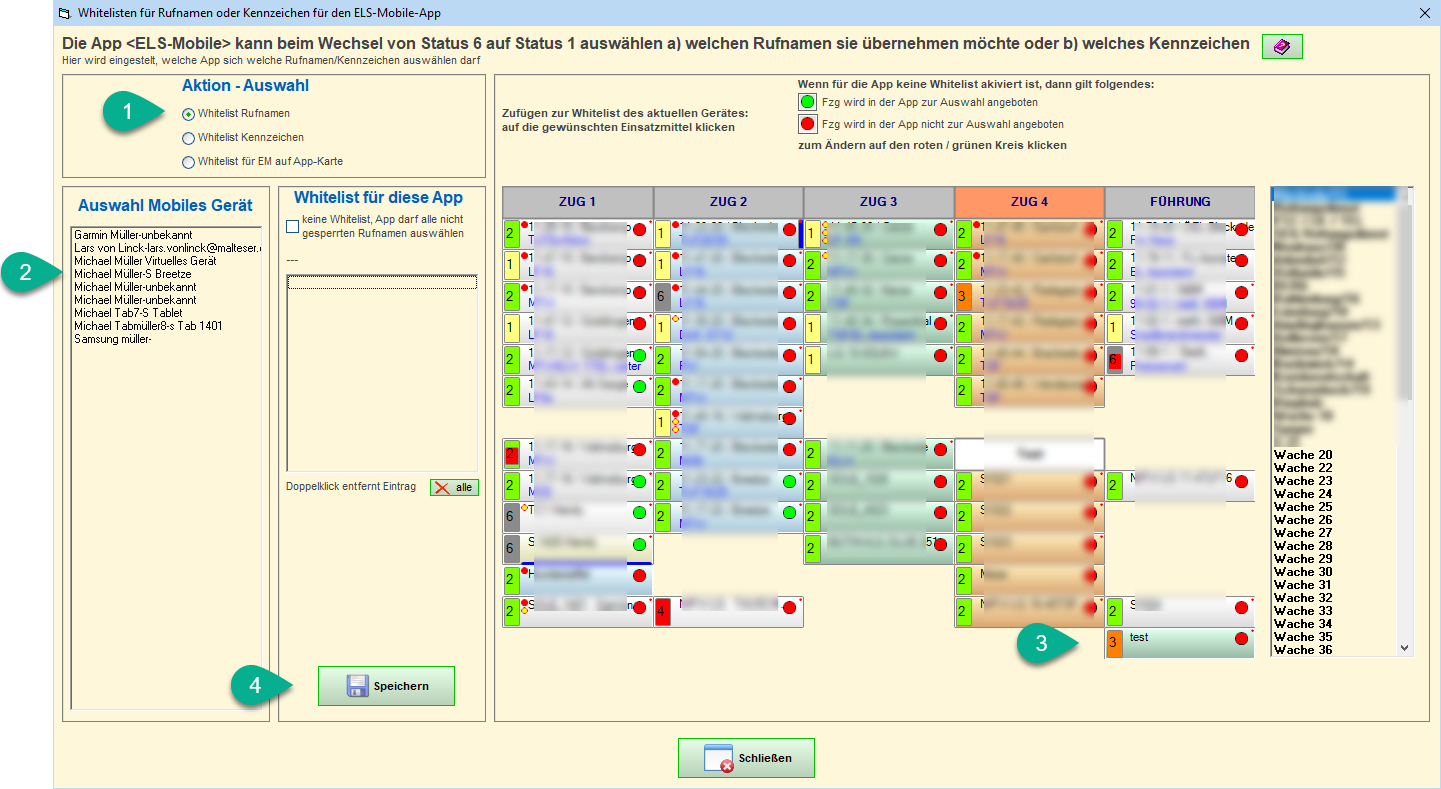Screen dimensions: 1441x789
Task: Select the 'Whitelist Rufnamen' radio button
Action: pos(188,114)
